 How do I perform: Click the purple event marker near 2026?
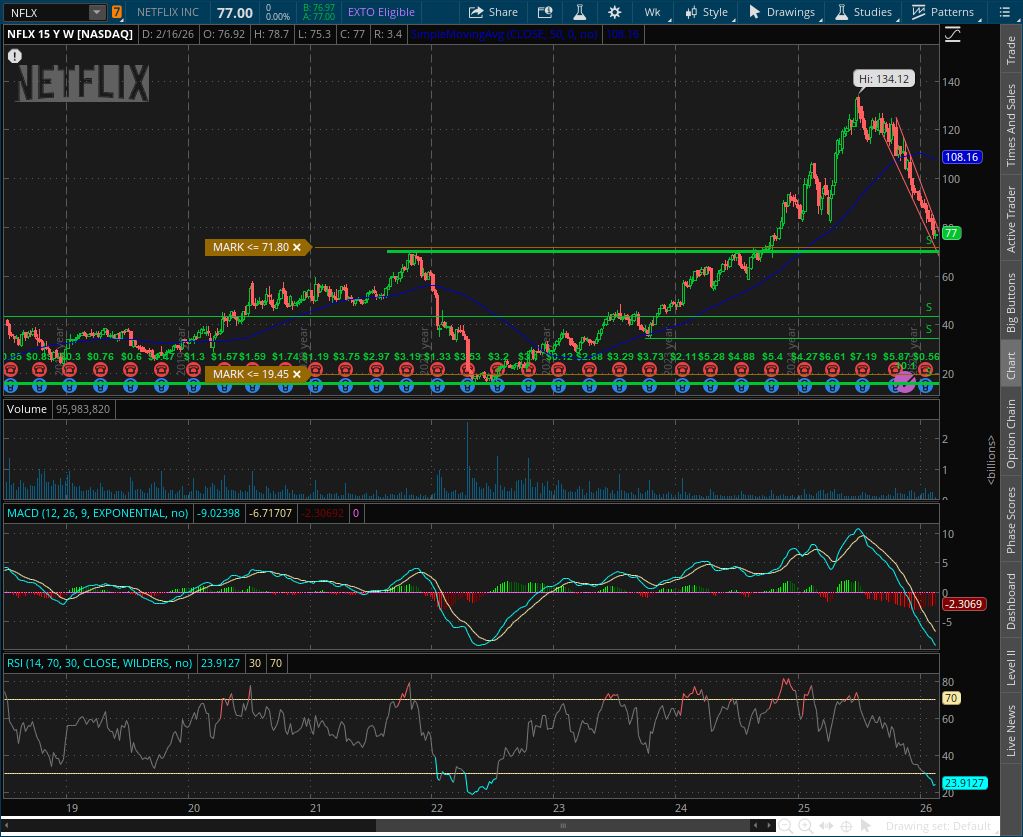coord(904,382)
